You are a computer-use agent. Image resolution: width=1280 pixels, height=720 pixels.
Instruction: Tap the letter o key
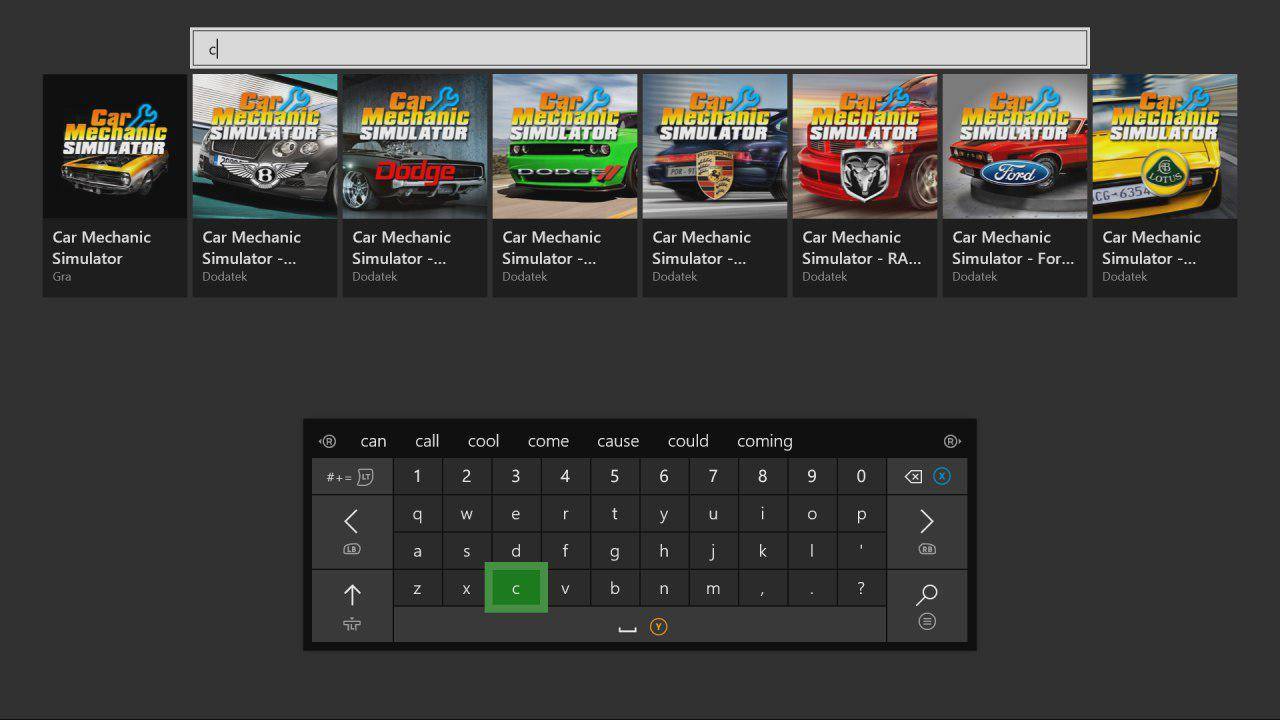coord(811,515)
